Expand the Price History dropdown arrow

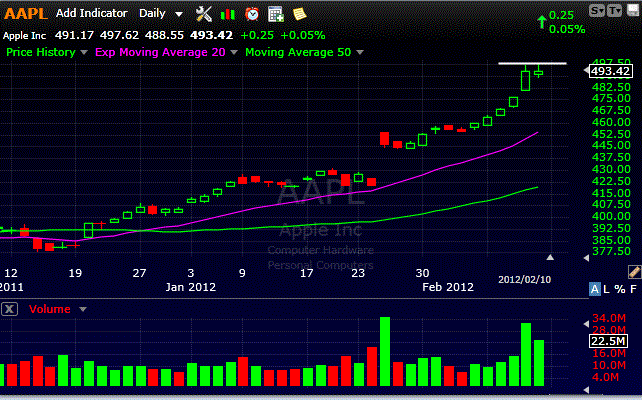[x=84, y=52]
